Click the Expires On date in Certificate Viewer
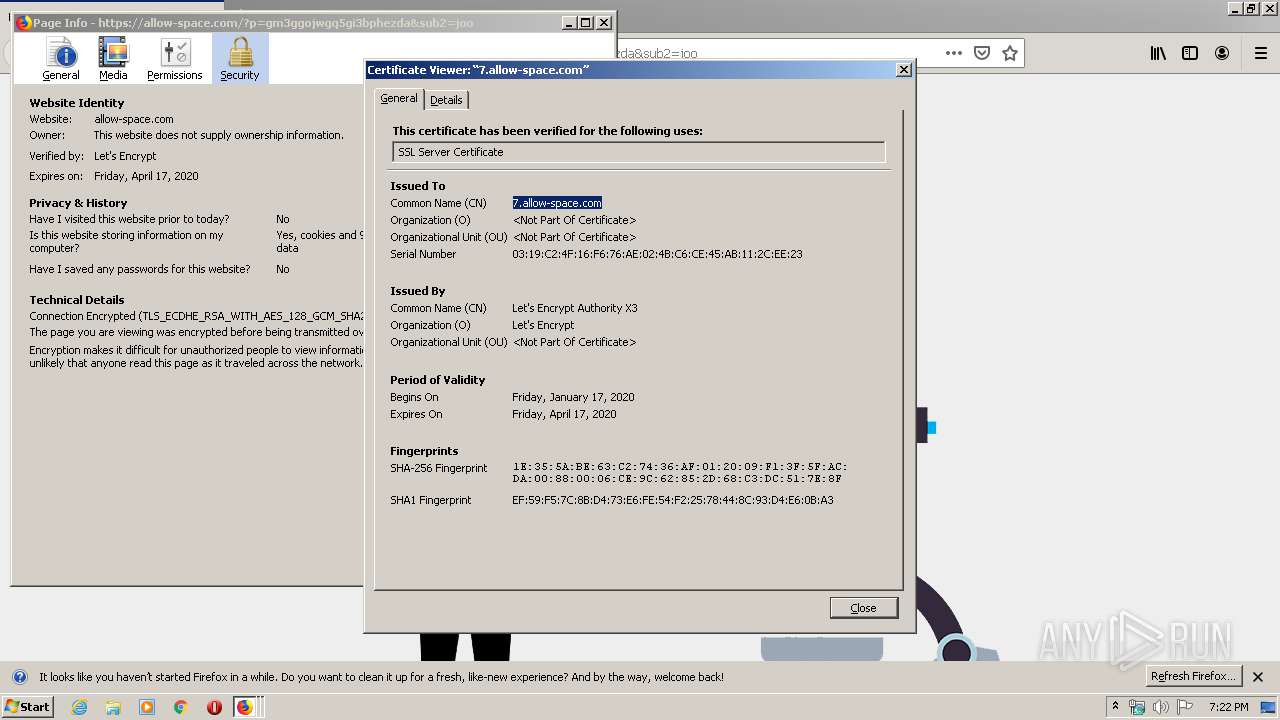Image resolution: width=1280 pixels, height=720 pixels. click(x=564, y=414)
